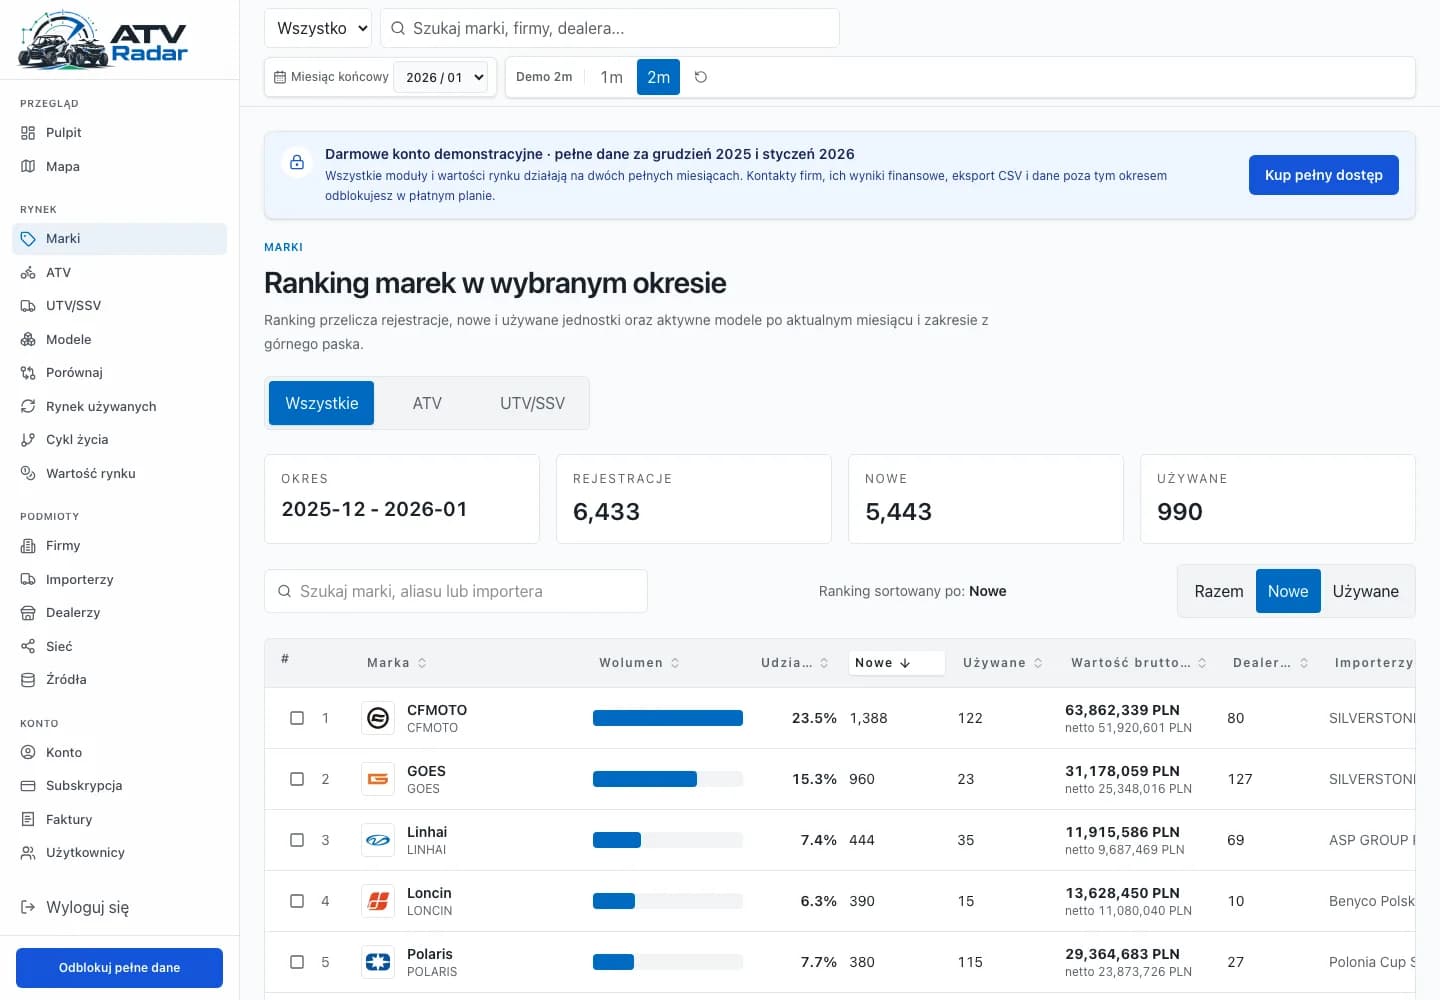Click the ATV Radar logo
1440x1000 pixels.
(103, 40)
